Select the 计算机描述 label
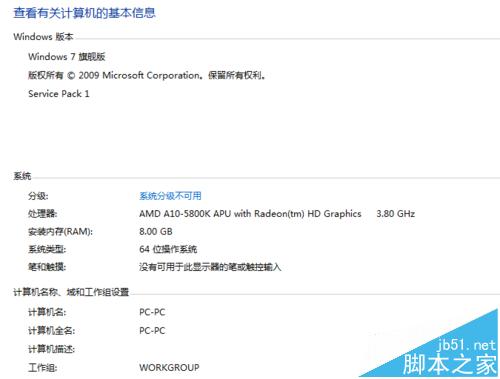The width and height of the screenshot is (500, 379). (52, 349)
